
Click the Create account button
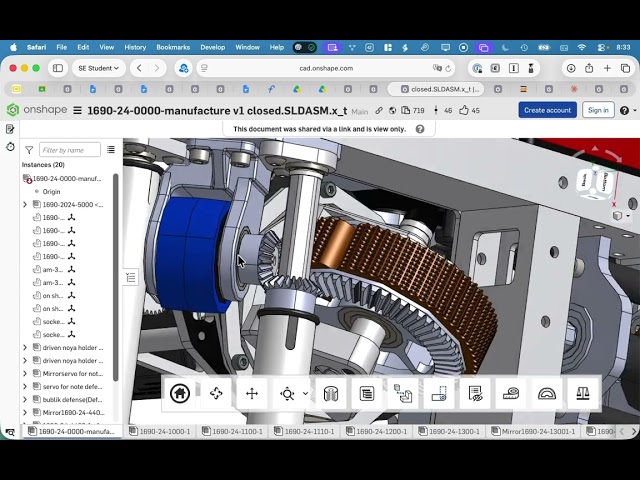(547, 110)
